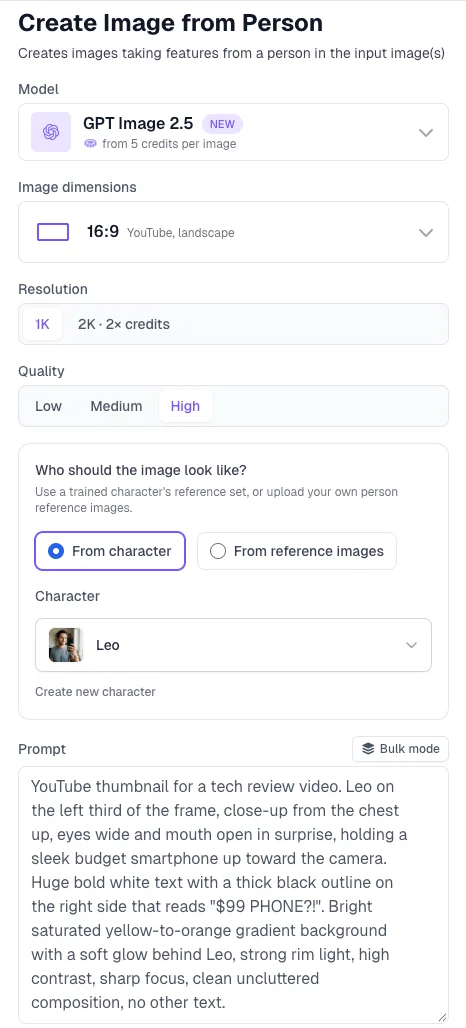
Task: Enable Bulk mode
Action: pyautogui.click(x=400, y=749)
